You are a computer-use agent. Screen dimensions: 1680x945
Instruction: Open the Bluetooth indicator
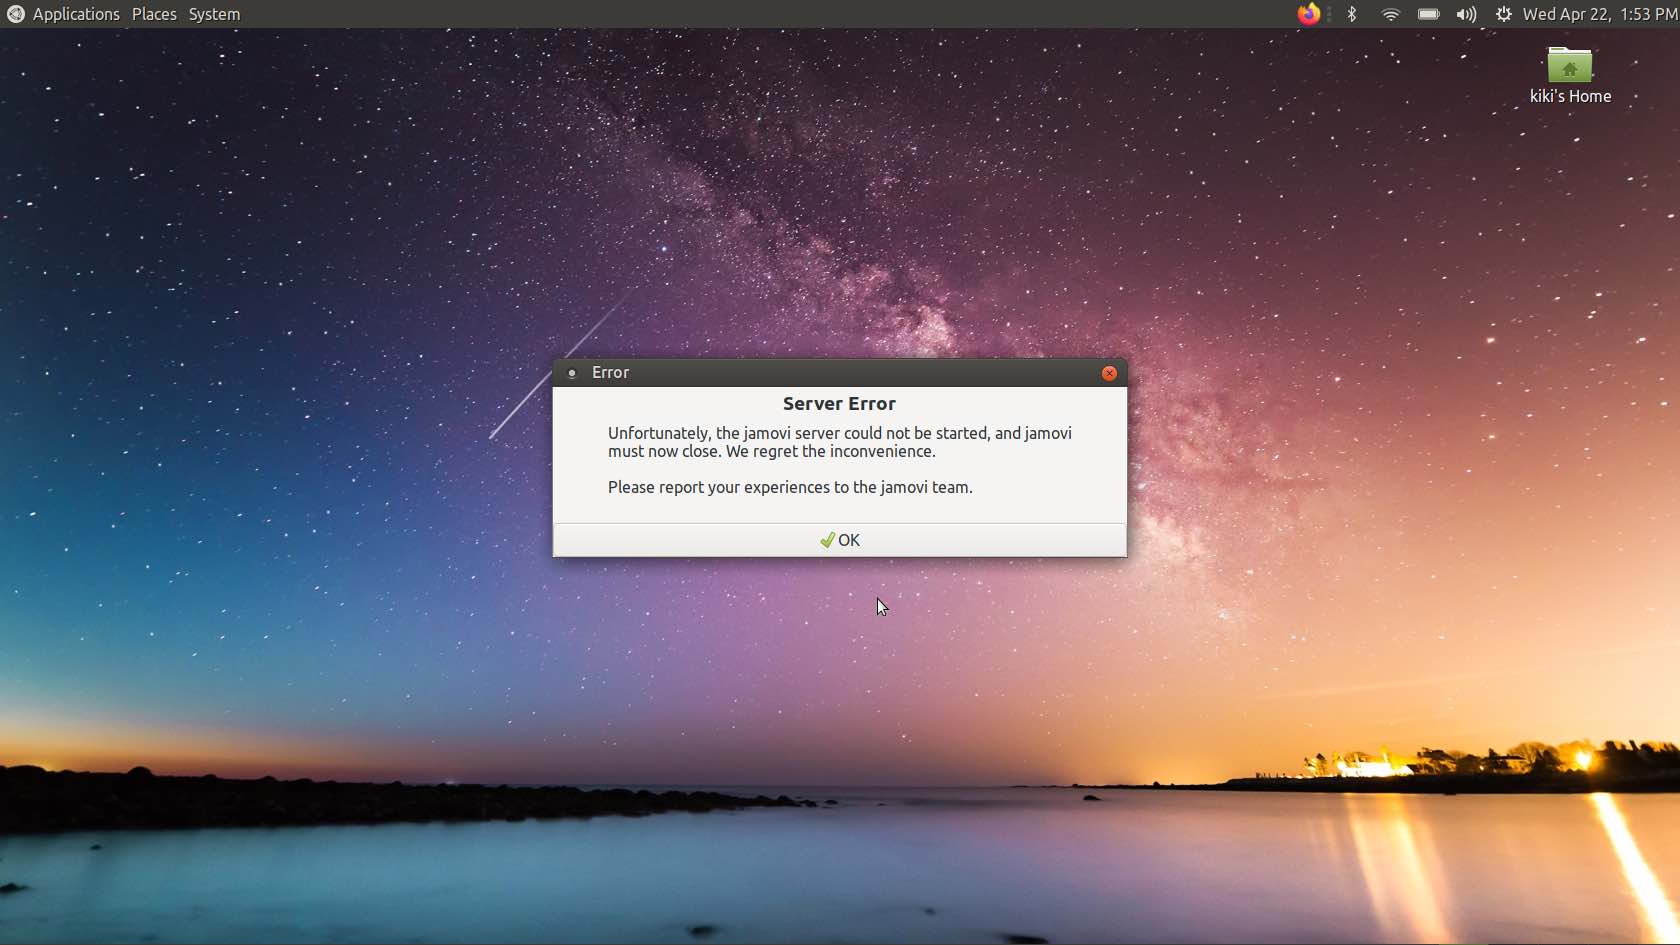pos(1352,14)
